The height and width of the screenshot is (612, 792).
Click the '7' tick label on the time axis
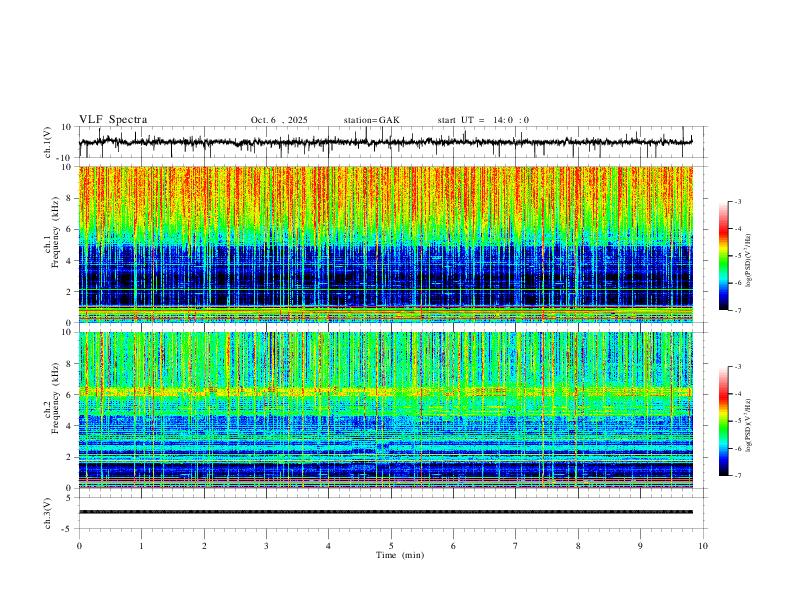(516, 546)
